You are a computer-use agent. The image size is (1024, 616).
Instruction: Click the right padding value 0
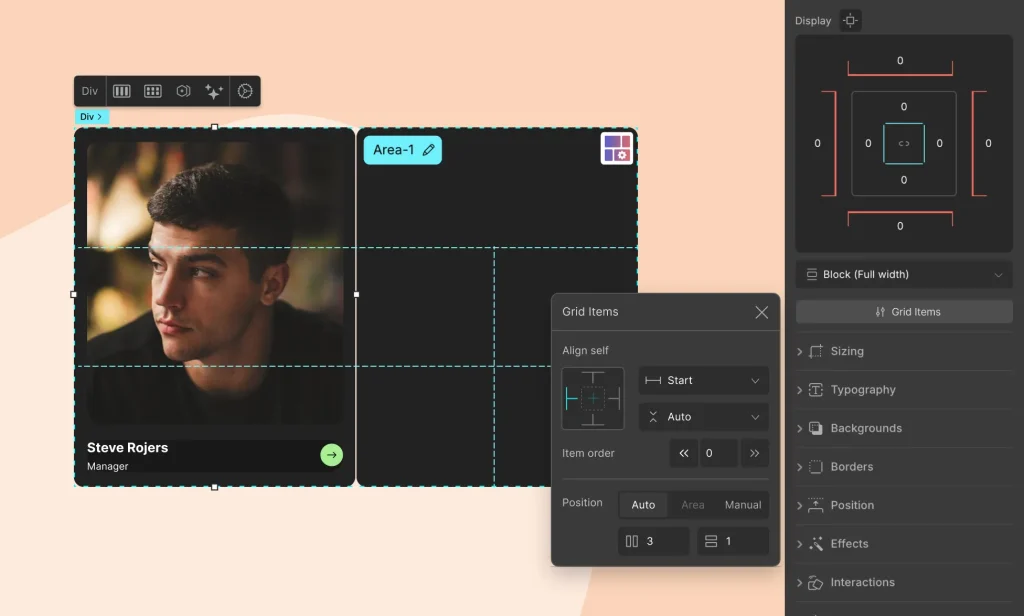940,143
